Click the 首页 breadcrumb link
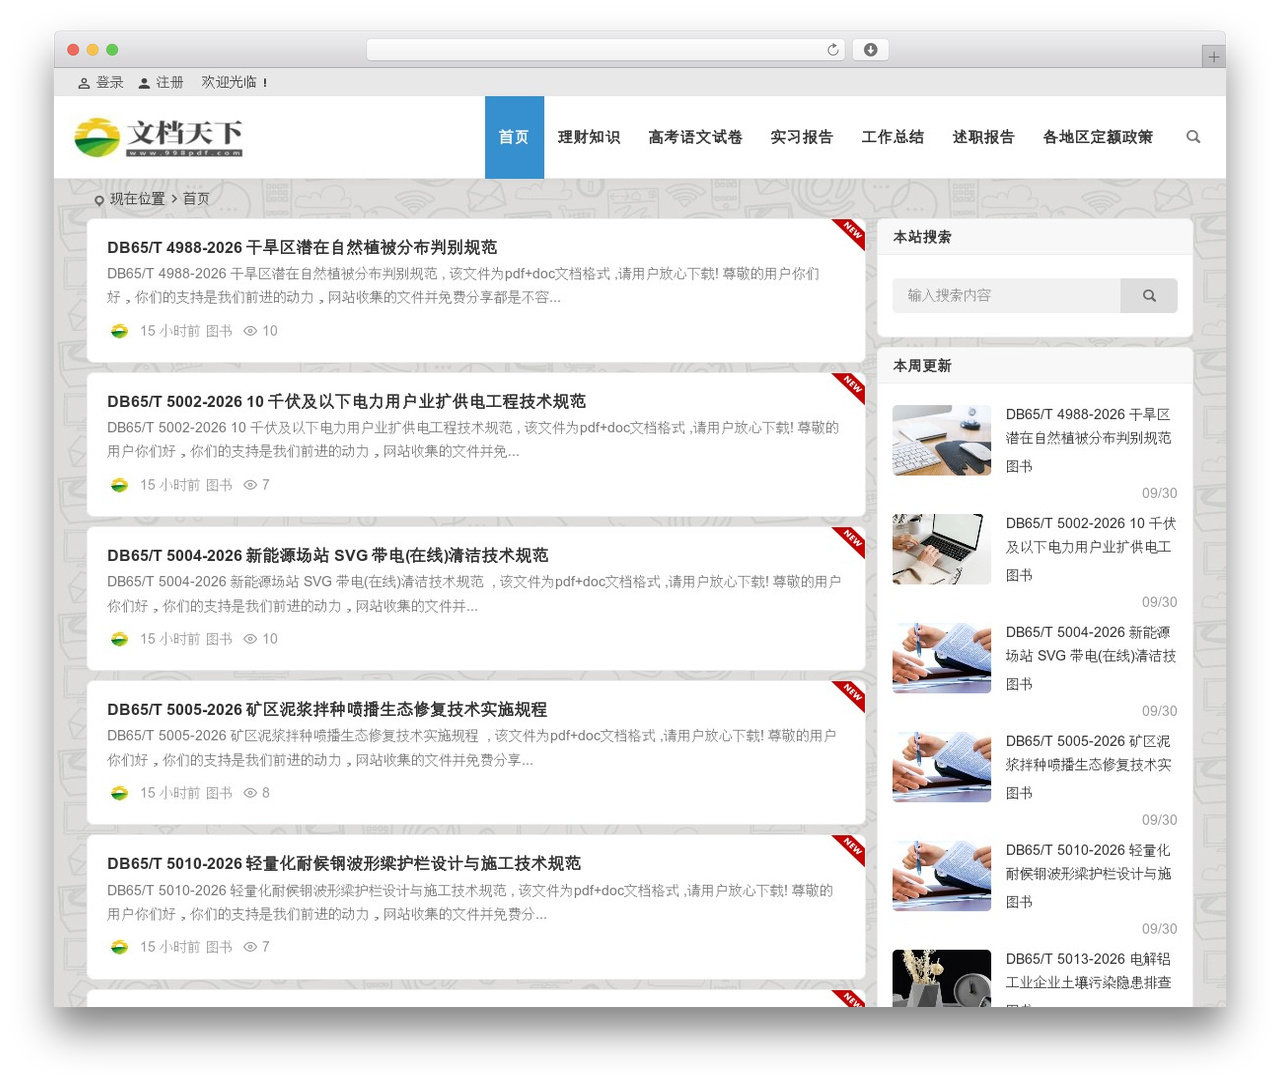This screenshot has height=1084, width=1280. 196,199
